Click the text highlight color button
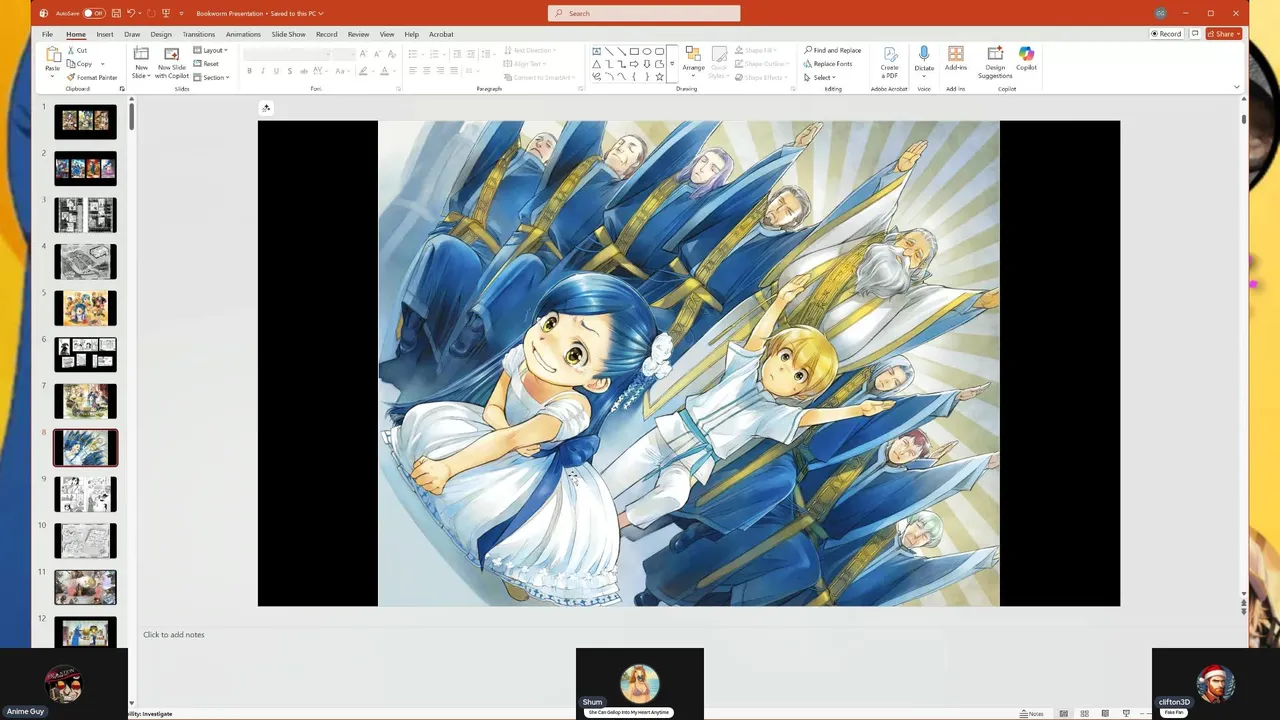The width and height of the screenshot is (1280, 720). coord(363,71)
